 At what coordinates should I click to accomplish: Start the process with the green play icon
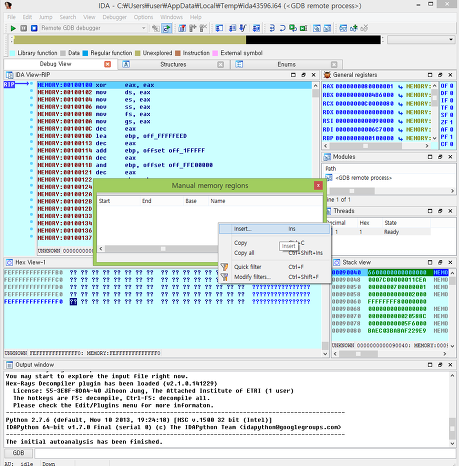(13, 28)
